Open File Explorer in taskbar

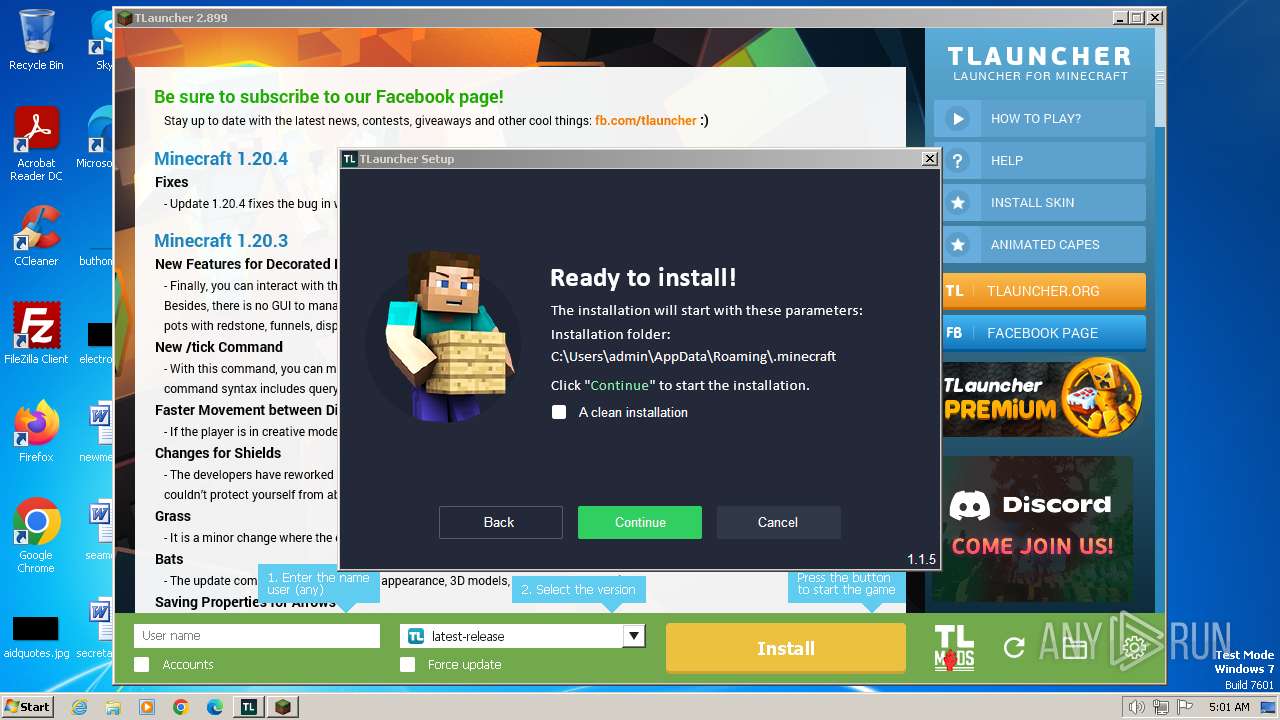113,707
